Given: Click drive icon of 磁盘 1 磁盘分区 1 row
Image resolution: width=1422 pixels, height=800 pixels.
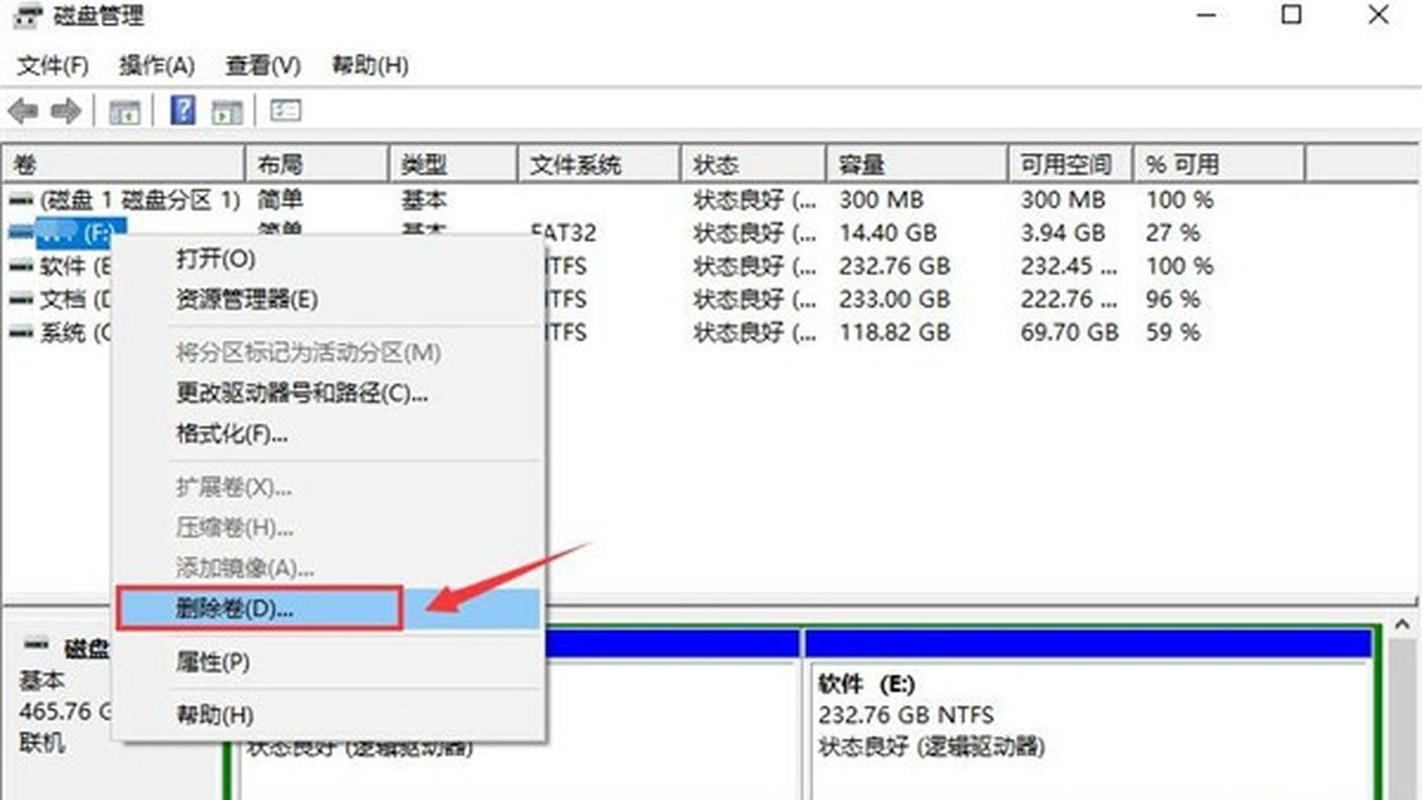Looking at the screenshot, I should pyautogui.click(x=20, y=200).
